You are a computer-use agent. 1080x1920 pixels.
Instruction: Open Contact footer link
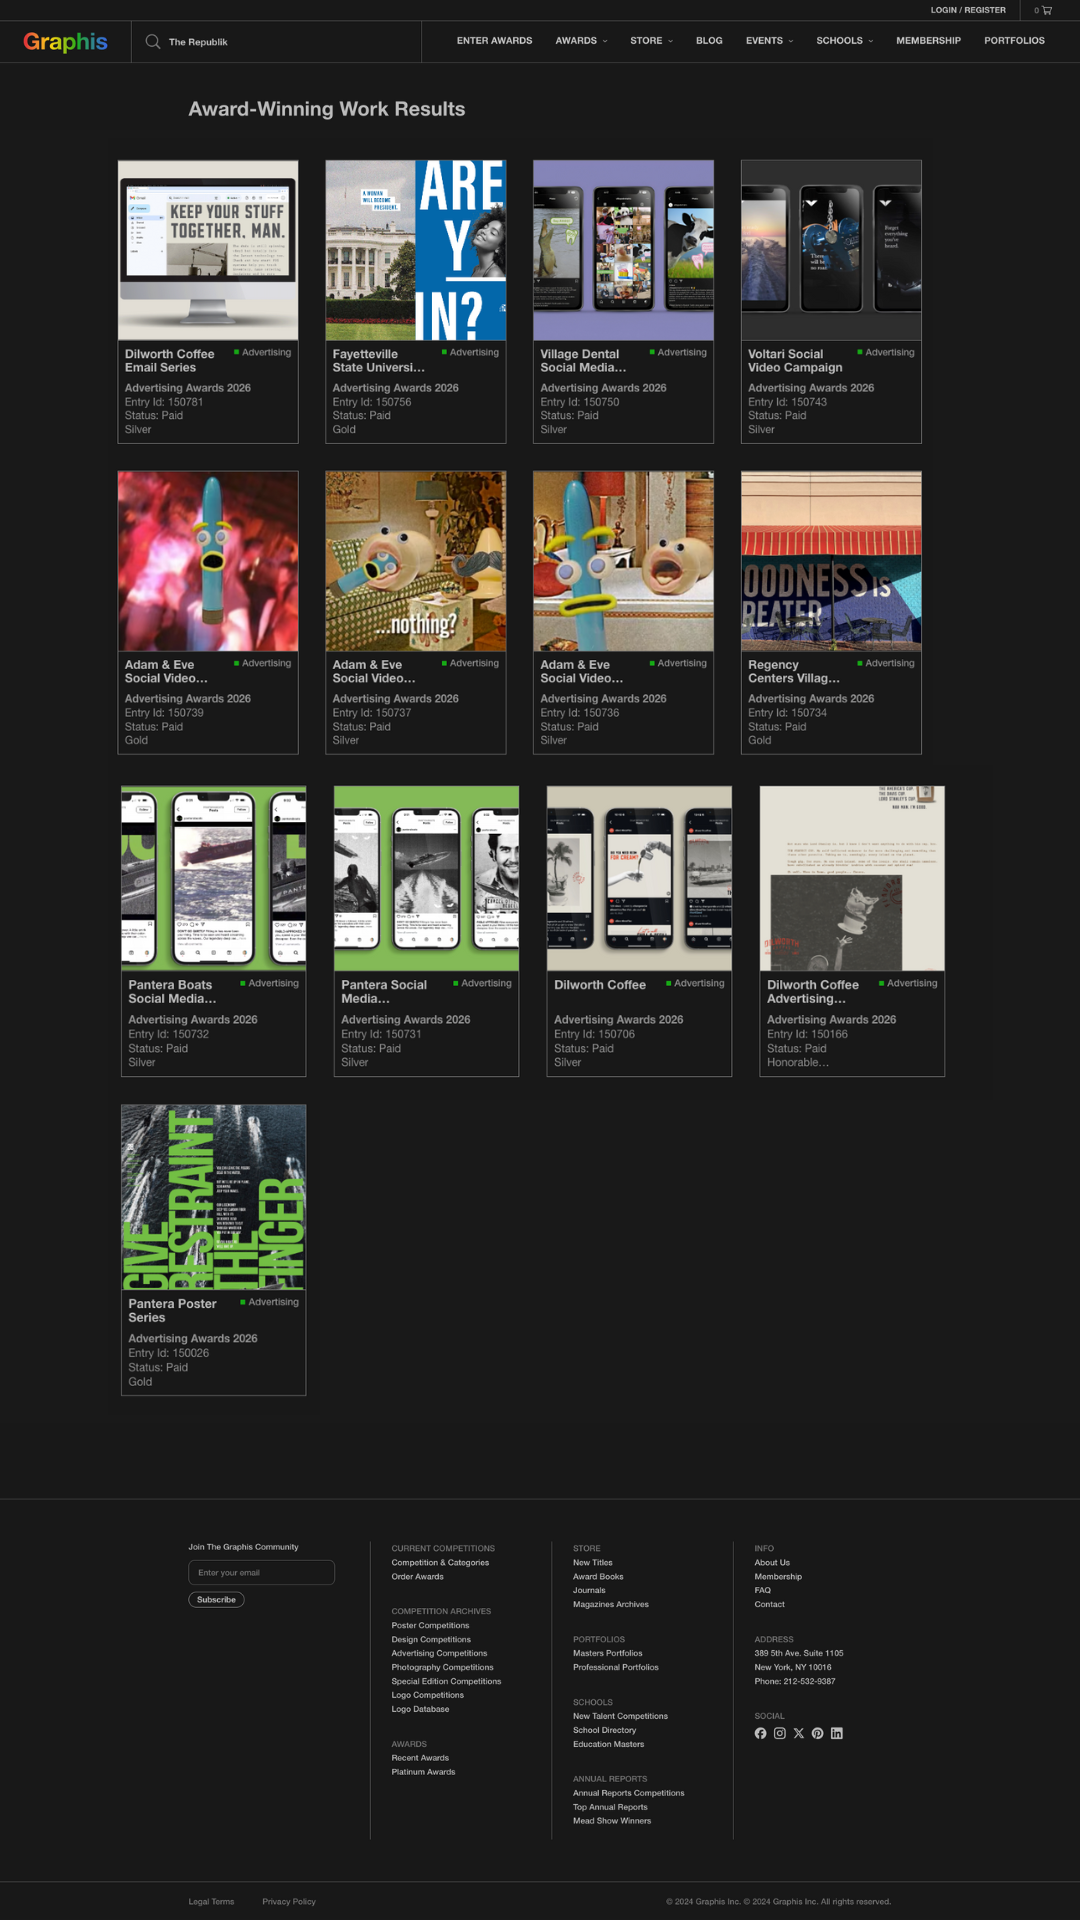[769, 1604]
